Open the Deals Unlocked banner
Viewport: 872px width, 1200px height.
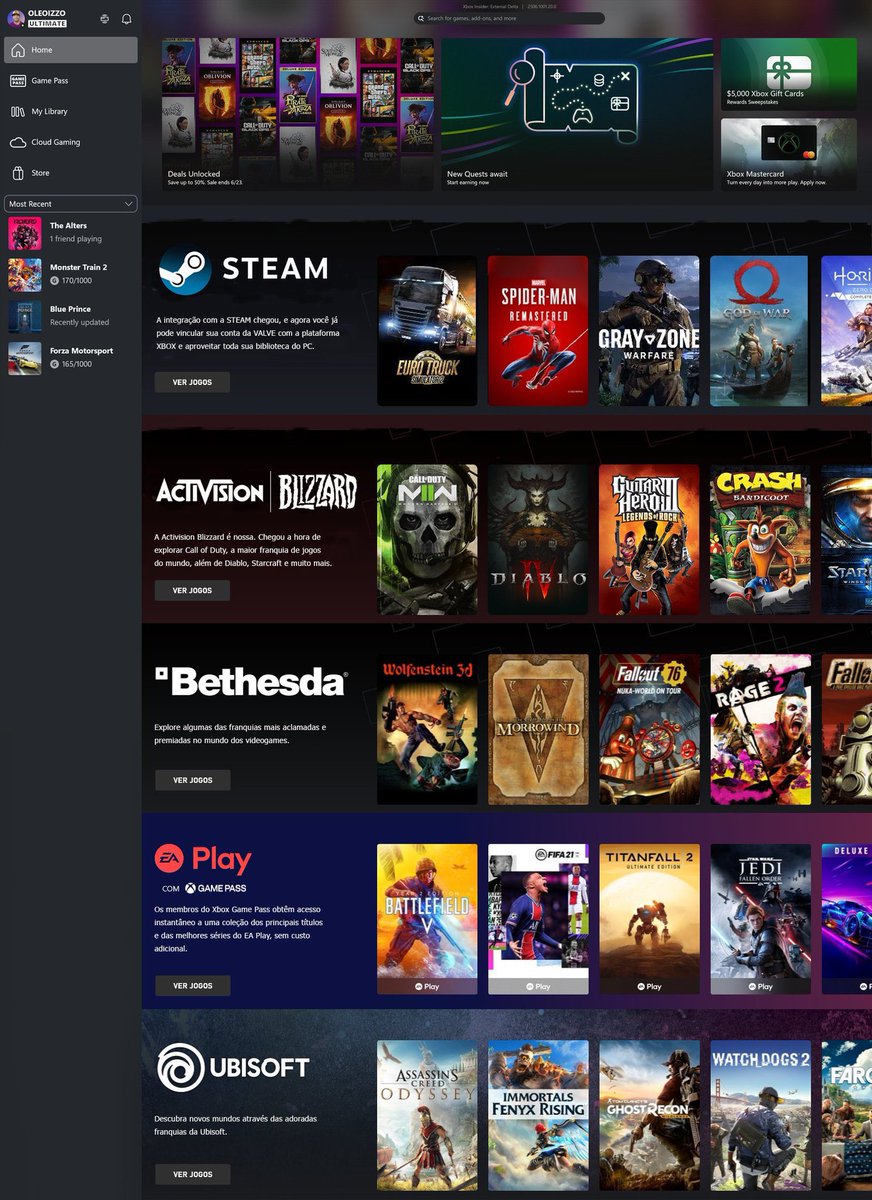click(x=298, y=115)
